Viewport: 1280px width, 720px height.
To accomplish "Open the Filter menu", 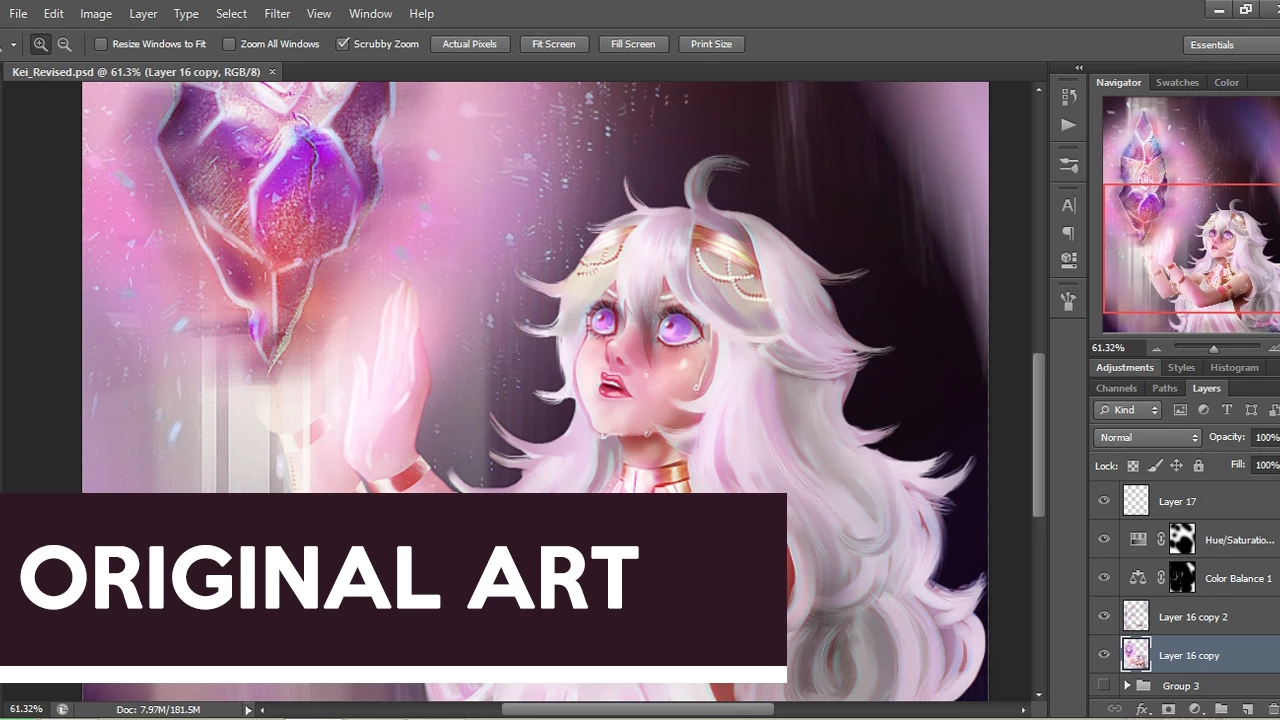I will pyautogui.click(x=277, y=14).
